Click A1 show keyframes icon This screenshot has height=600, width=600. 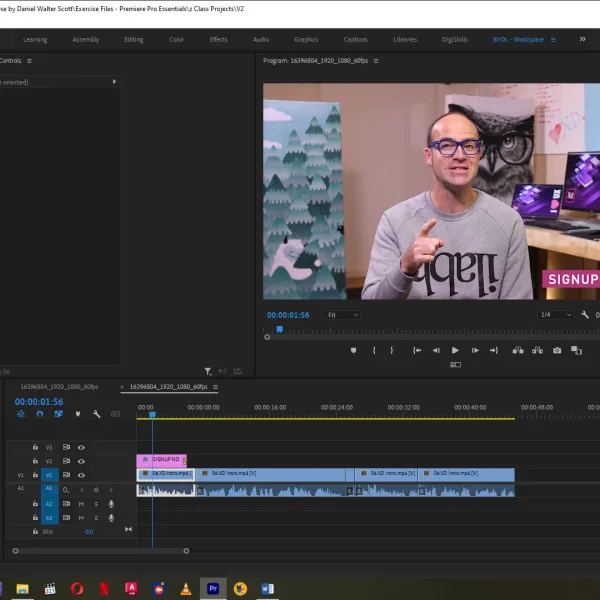click(66, 489)
